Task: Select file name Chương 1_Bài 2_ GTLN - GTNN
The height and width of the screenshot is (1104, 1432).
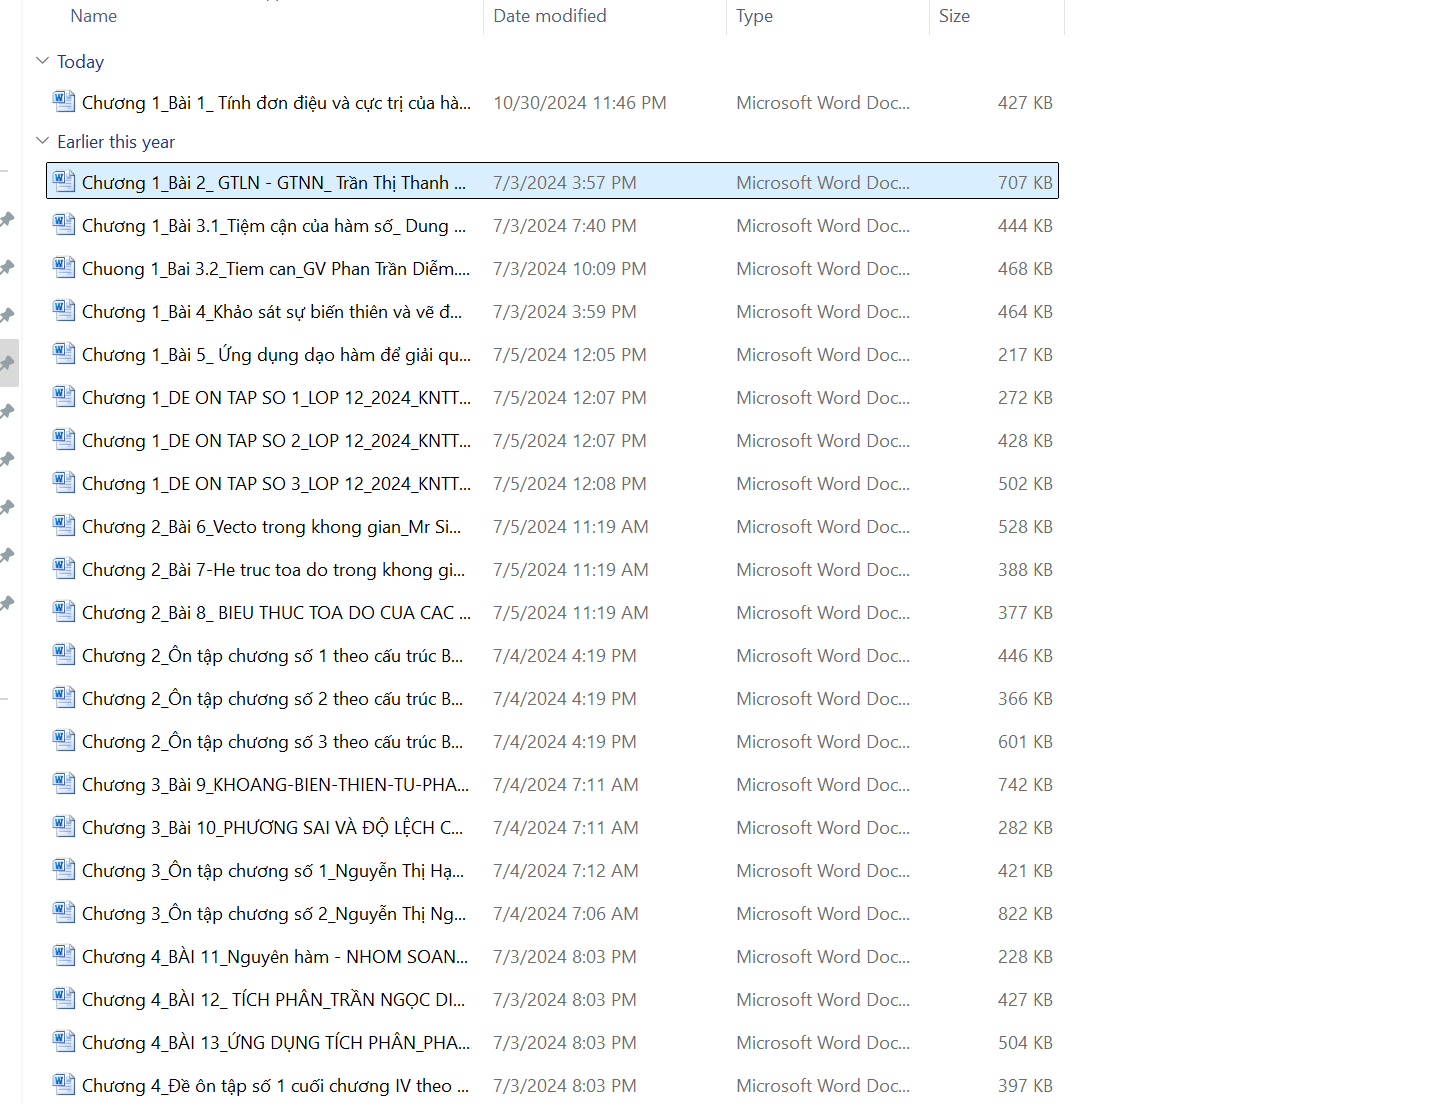Action: click(274, 183)
